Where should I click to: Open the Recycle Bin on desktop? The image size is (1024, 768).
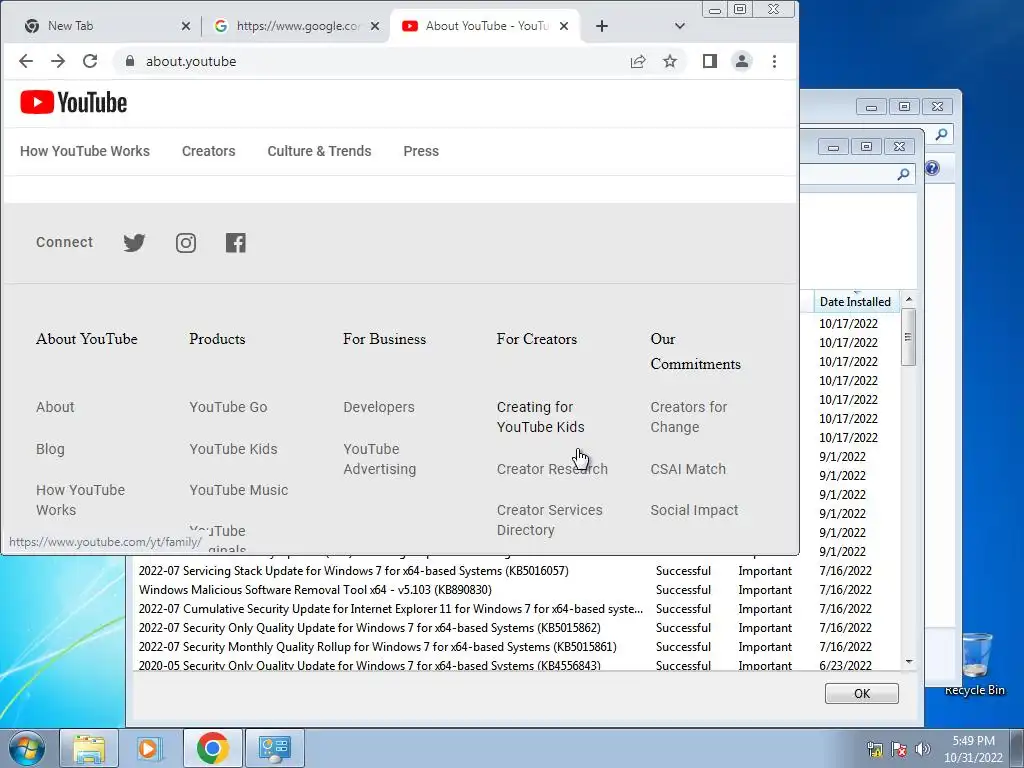tap(975, 664)
